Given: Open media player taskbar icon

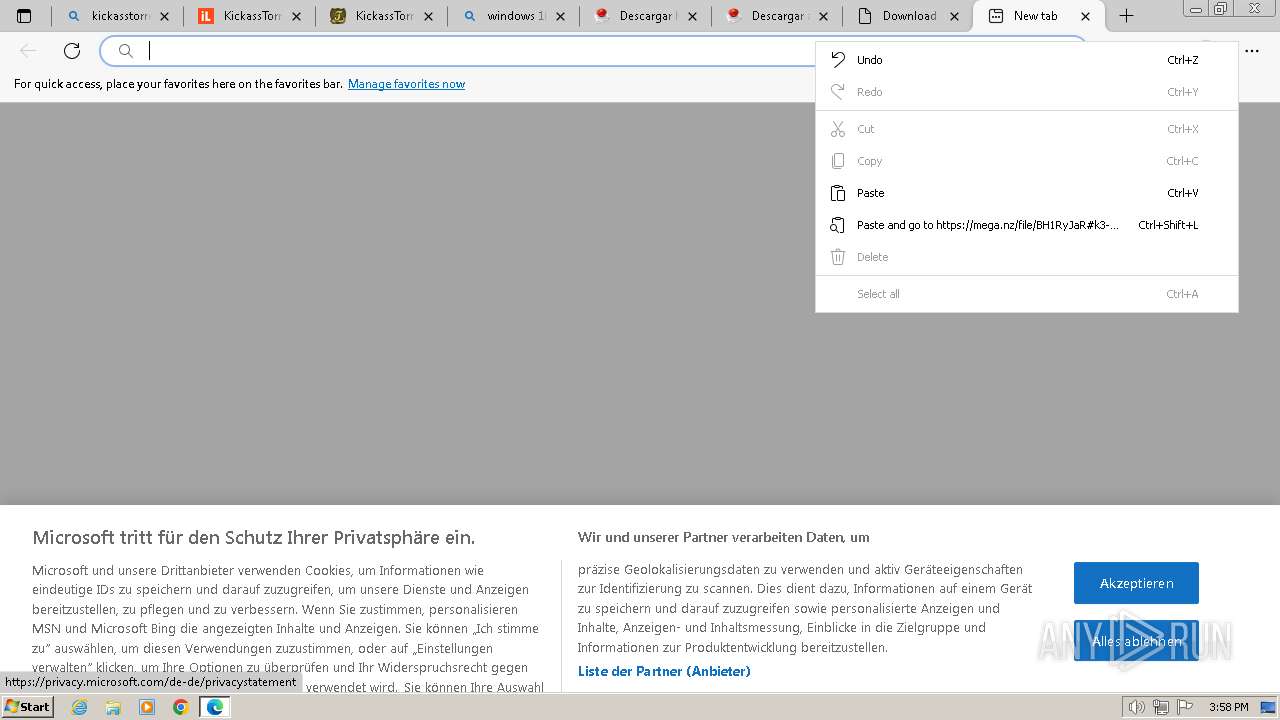Looking at the screenshot, I should pyautogui.click(x=147, y=707).
